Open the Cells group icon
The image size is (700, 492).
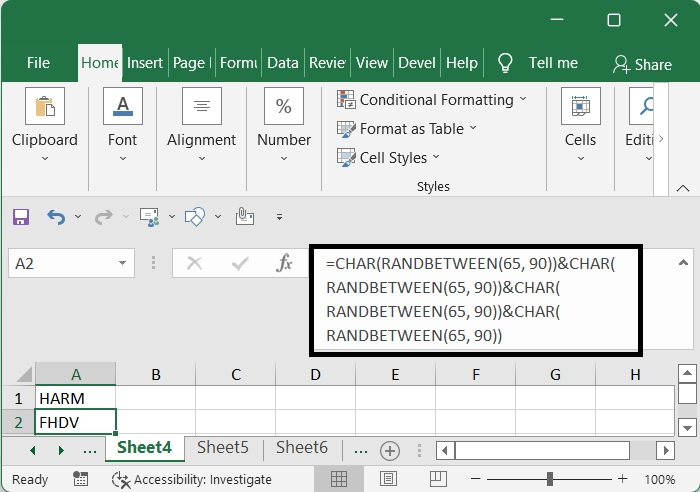pos(580,106)
